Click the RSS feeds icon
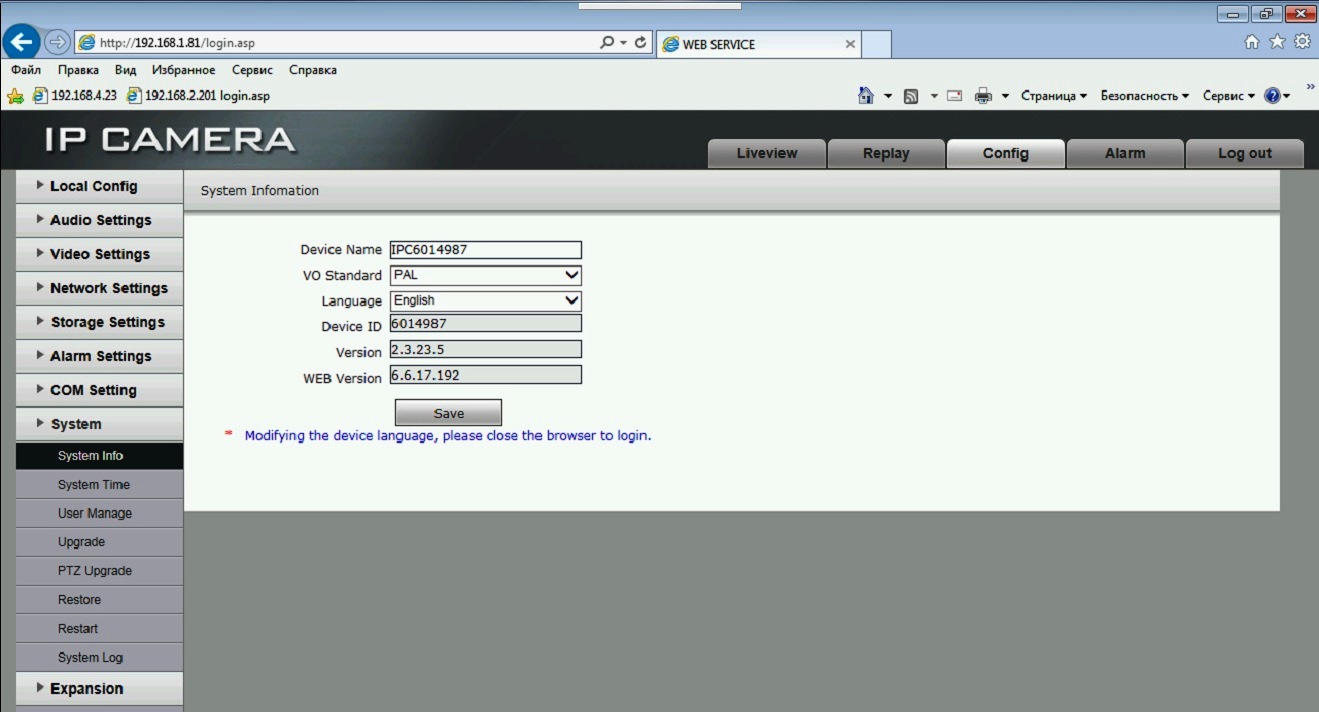The width and height of the screenshot is (1319, 712). coord(911,96)
